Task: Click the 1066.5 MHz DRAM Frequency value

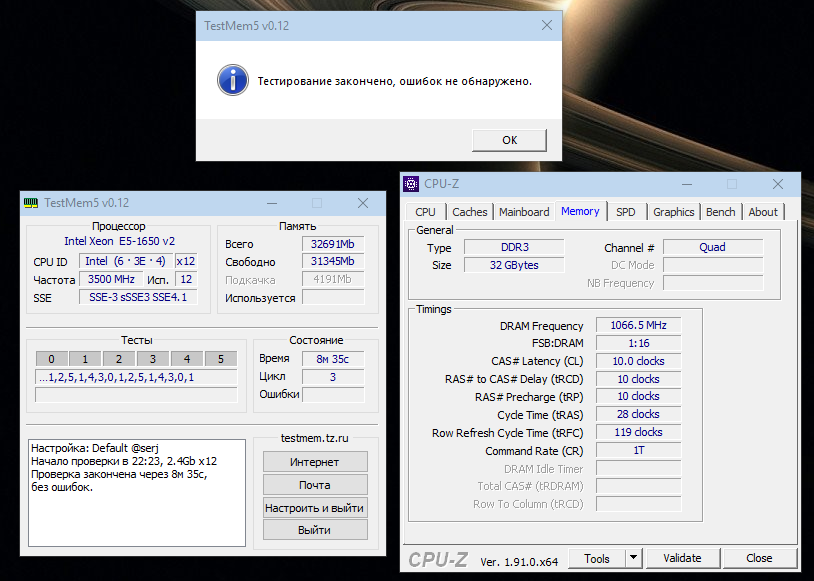Action: click(x=639, y=325)
